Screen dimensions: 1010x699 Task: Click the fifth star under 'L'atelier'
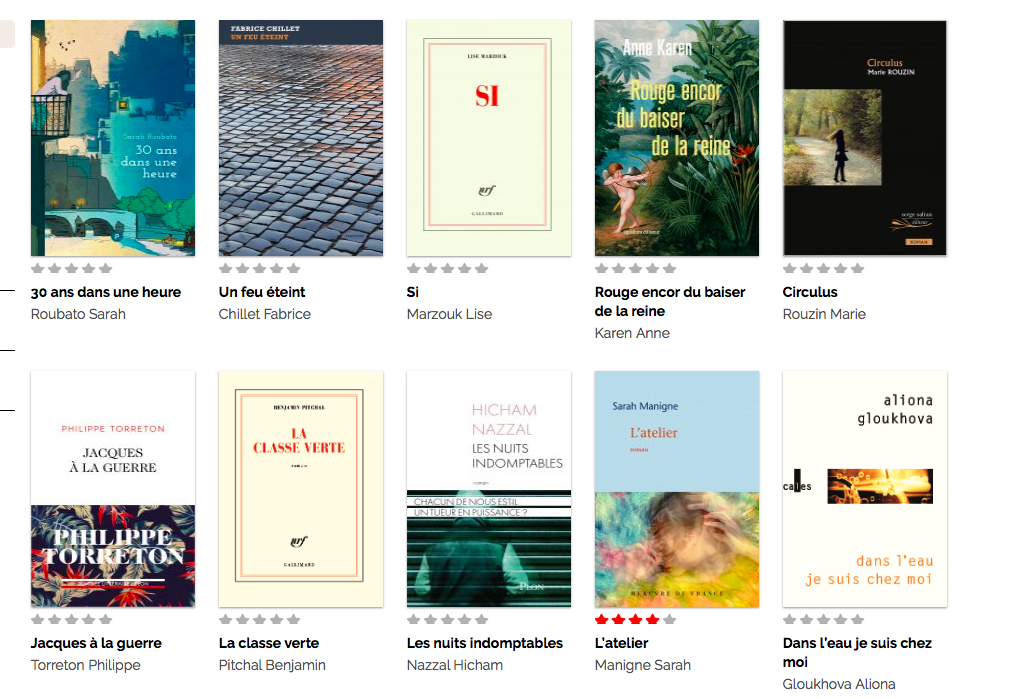click(669, 619)
